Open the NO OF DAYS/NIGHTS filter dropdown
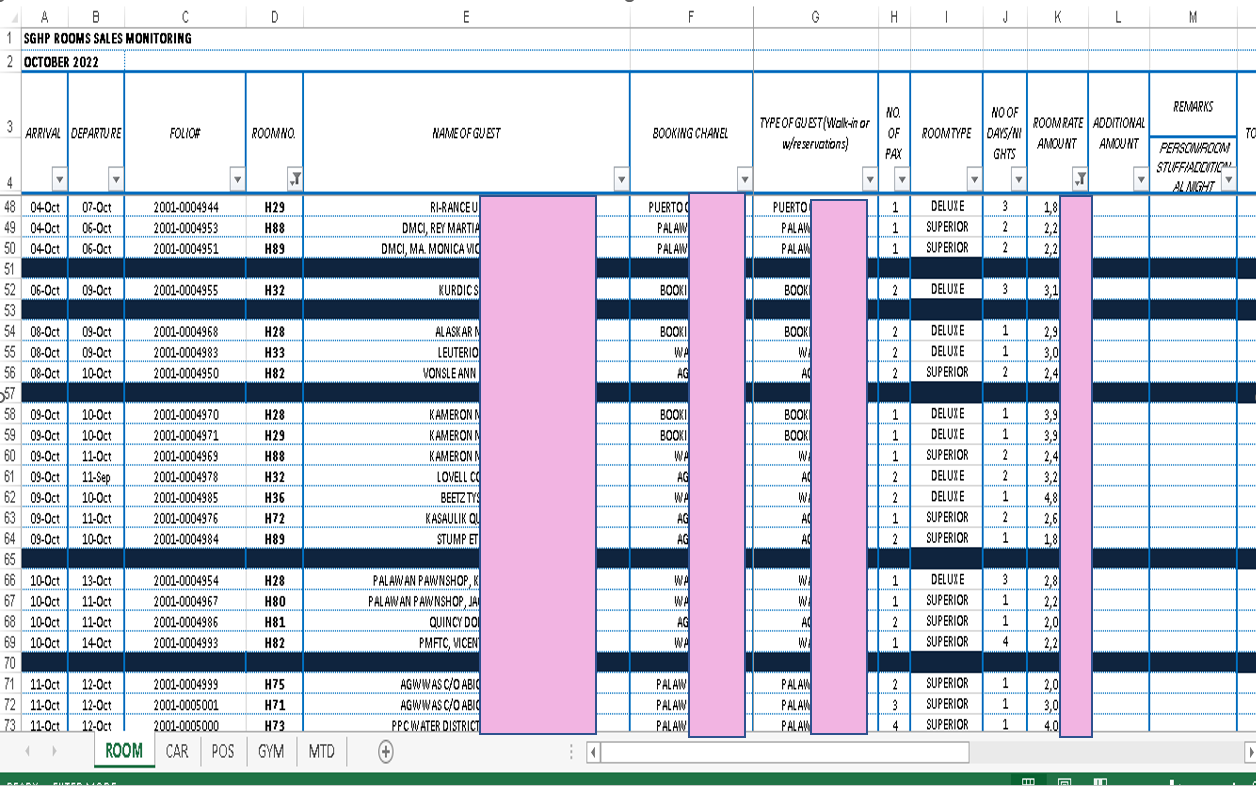 [x=1018, y=180]
